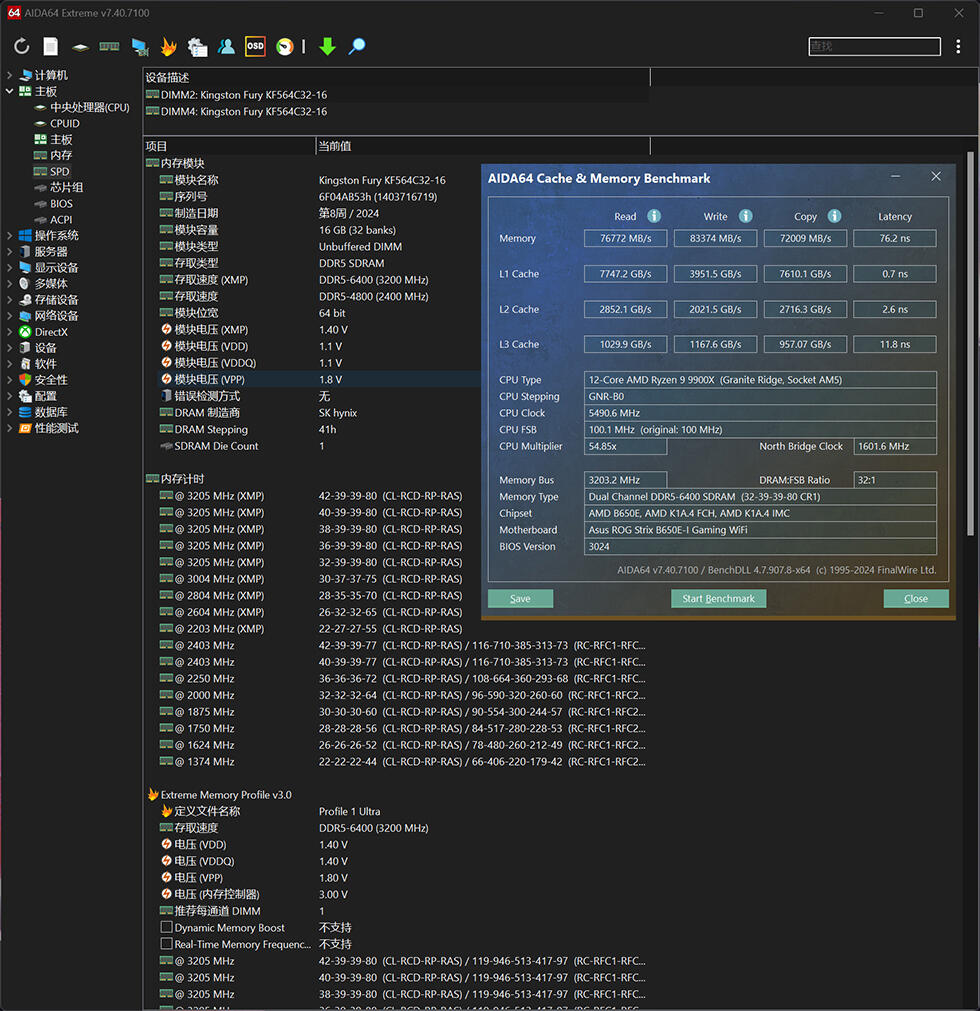Collapse the top-level 主板 tree node arrow

click(10, 92)
